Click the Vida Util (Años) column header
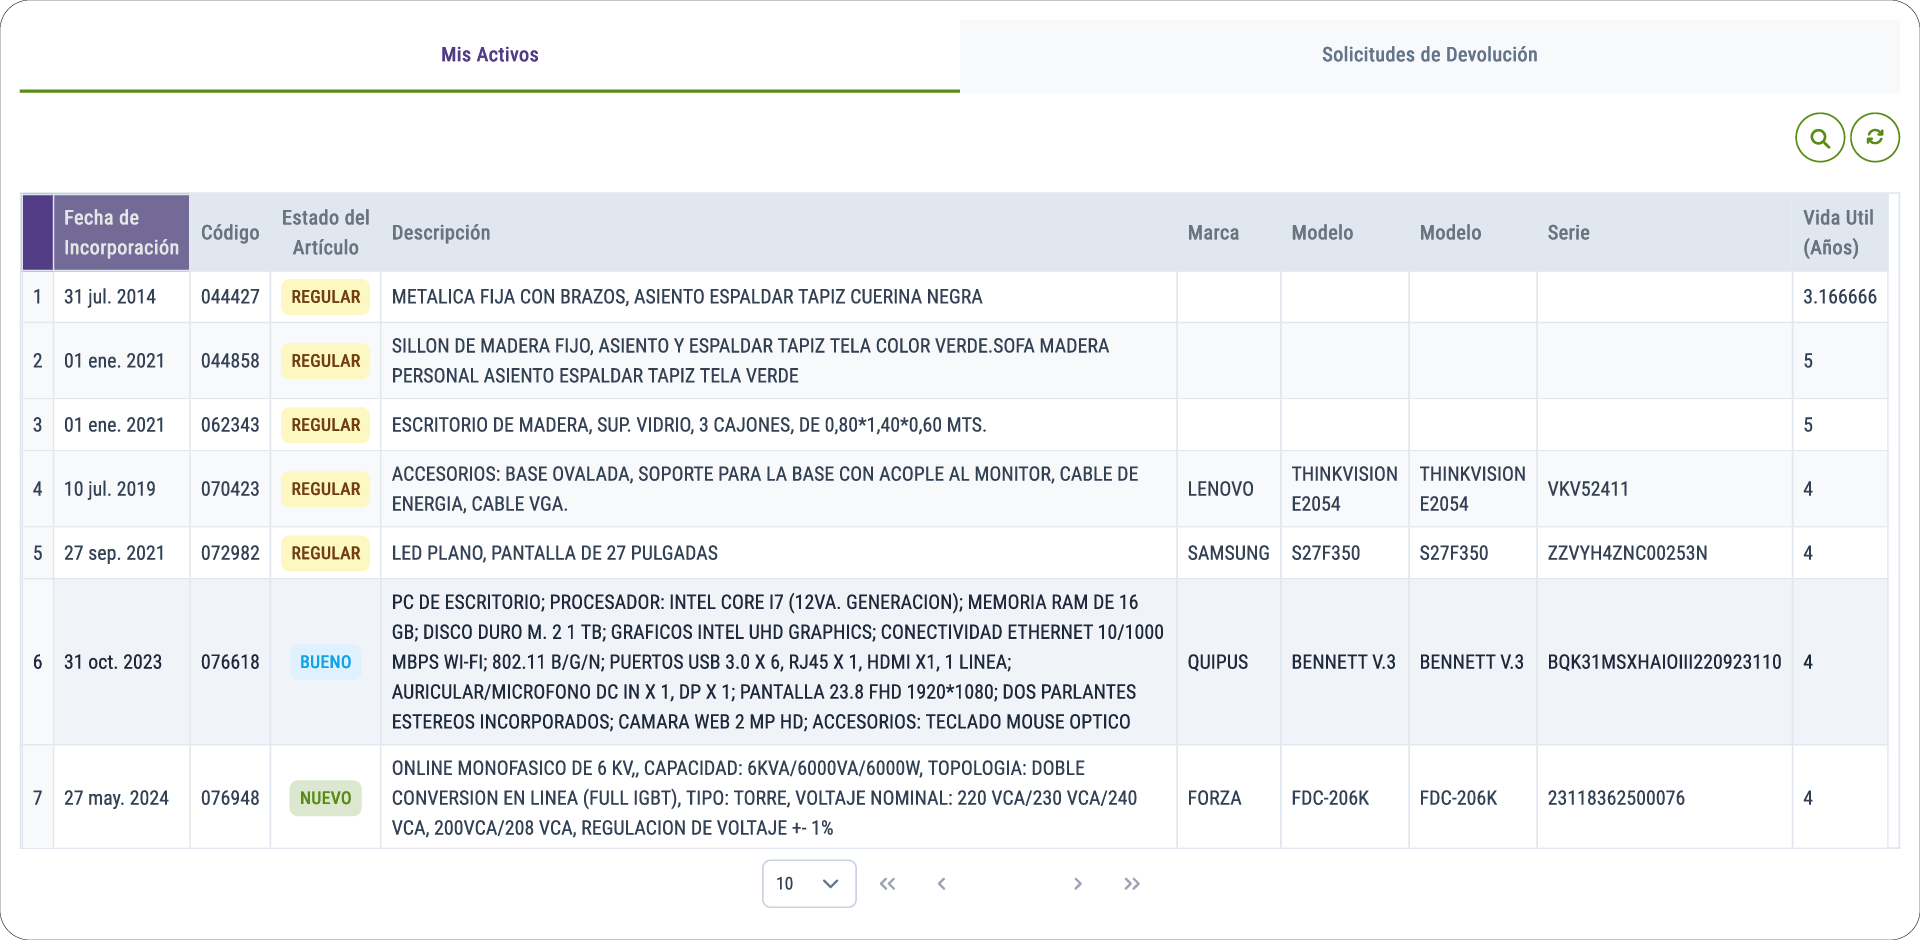The image size is (1920, 940). point(1837,233)
